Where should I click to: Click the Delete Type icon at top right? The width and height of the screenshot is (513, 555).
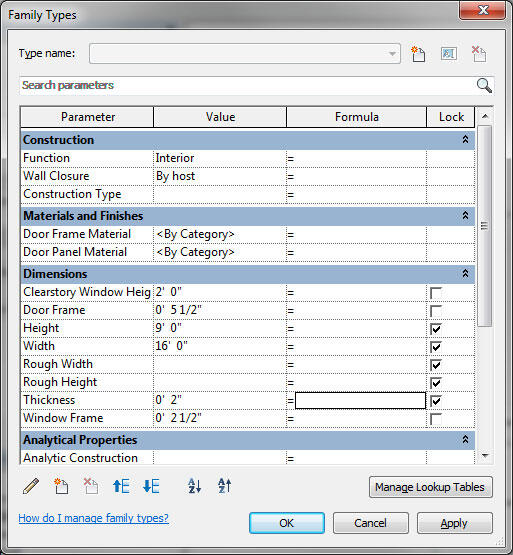[x=479, y=54]
